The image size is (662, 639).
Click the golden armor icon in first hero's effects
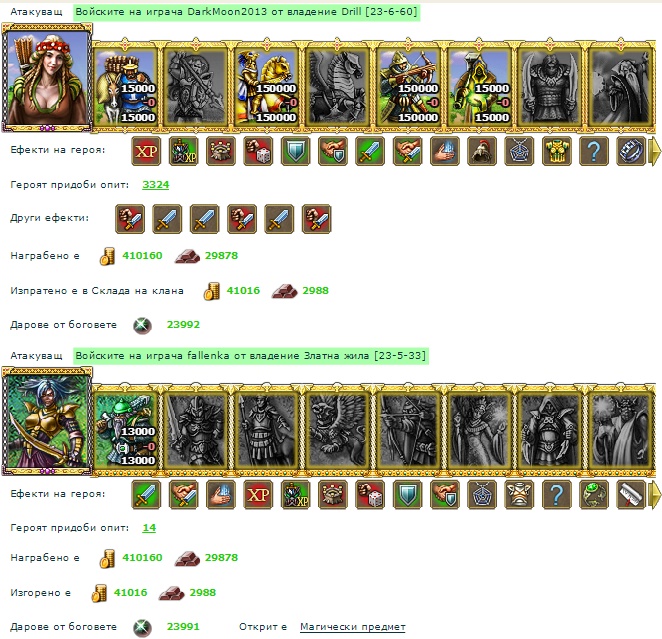556,151
